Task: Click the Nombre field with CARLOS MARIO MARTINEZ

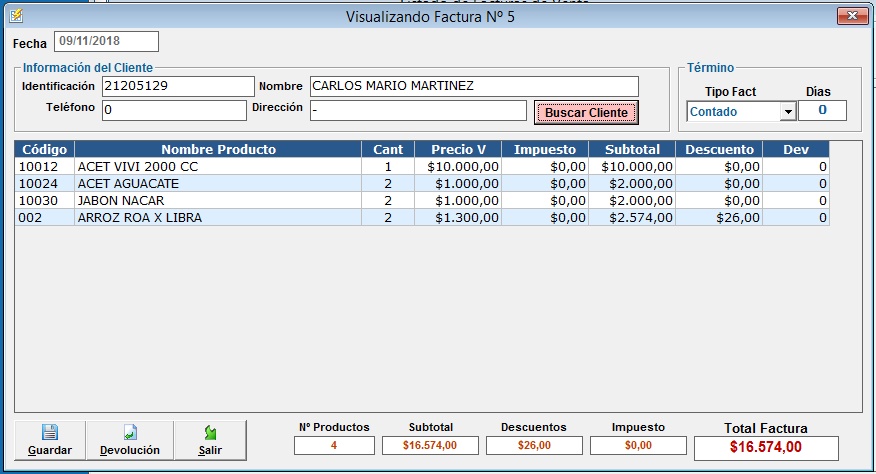Action: [x=473, y=86]
